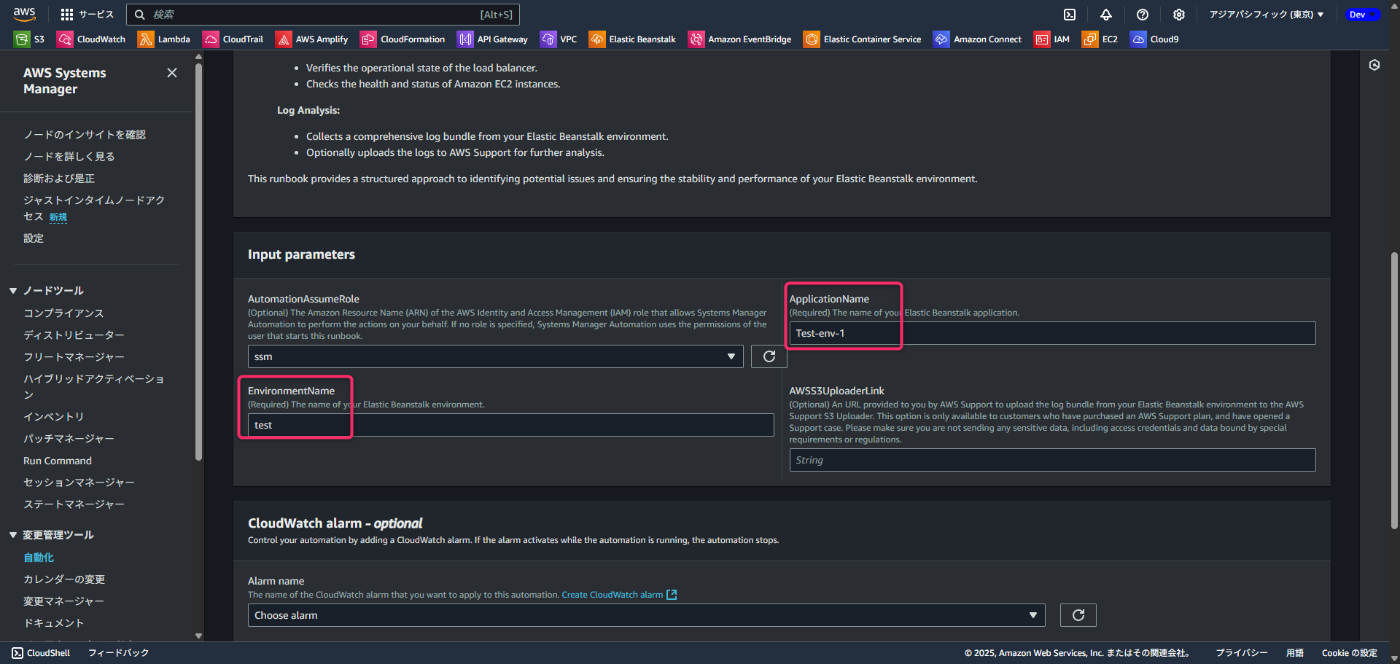Open VPC shortcut
Screen dimensions: 1400x664
tap(559, 40)
